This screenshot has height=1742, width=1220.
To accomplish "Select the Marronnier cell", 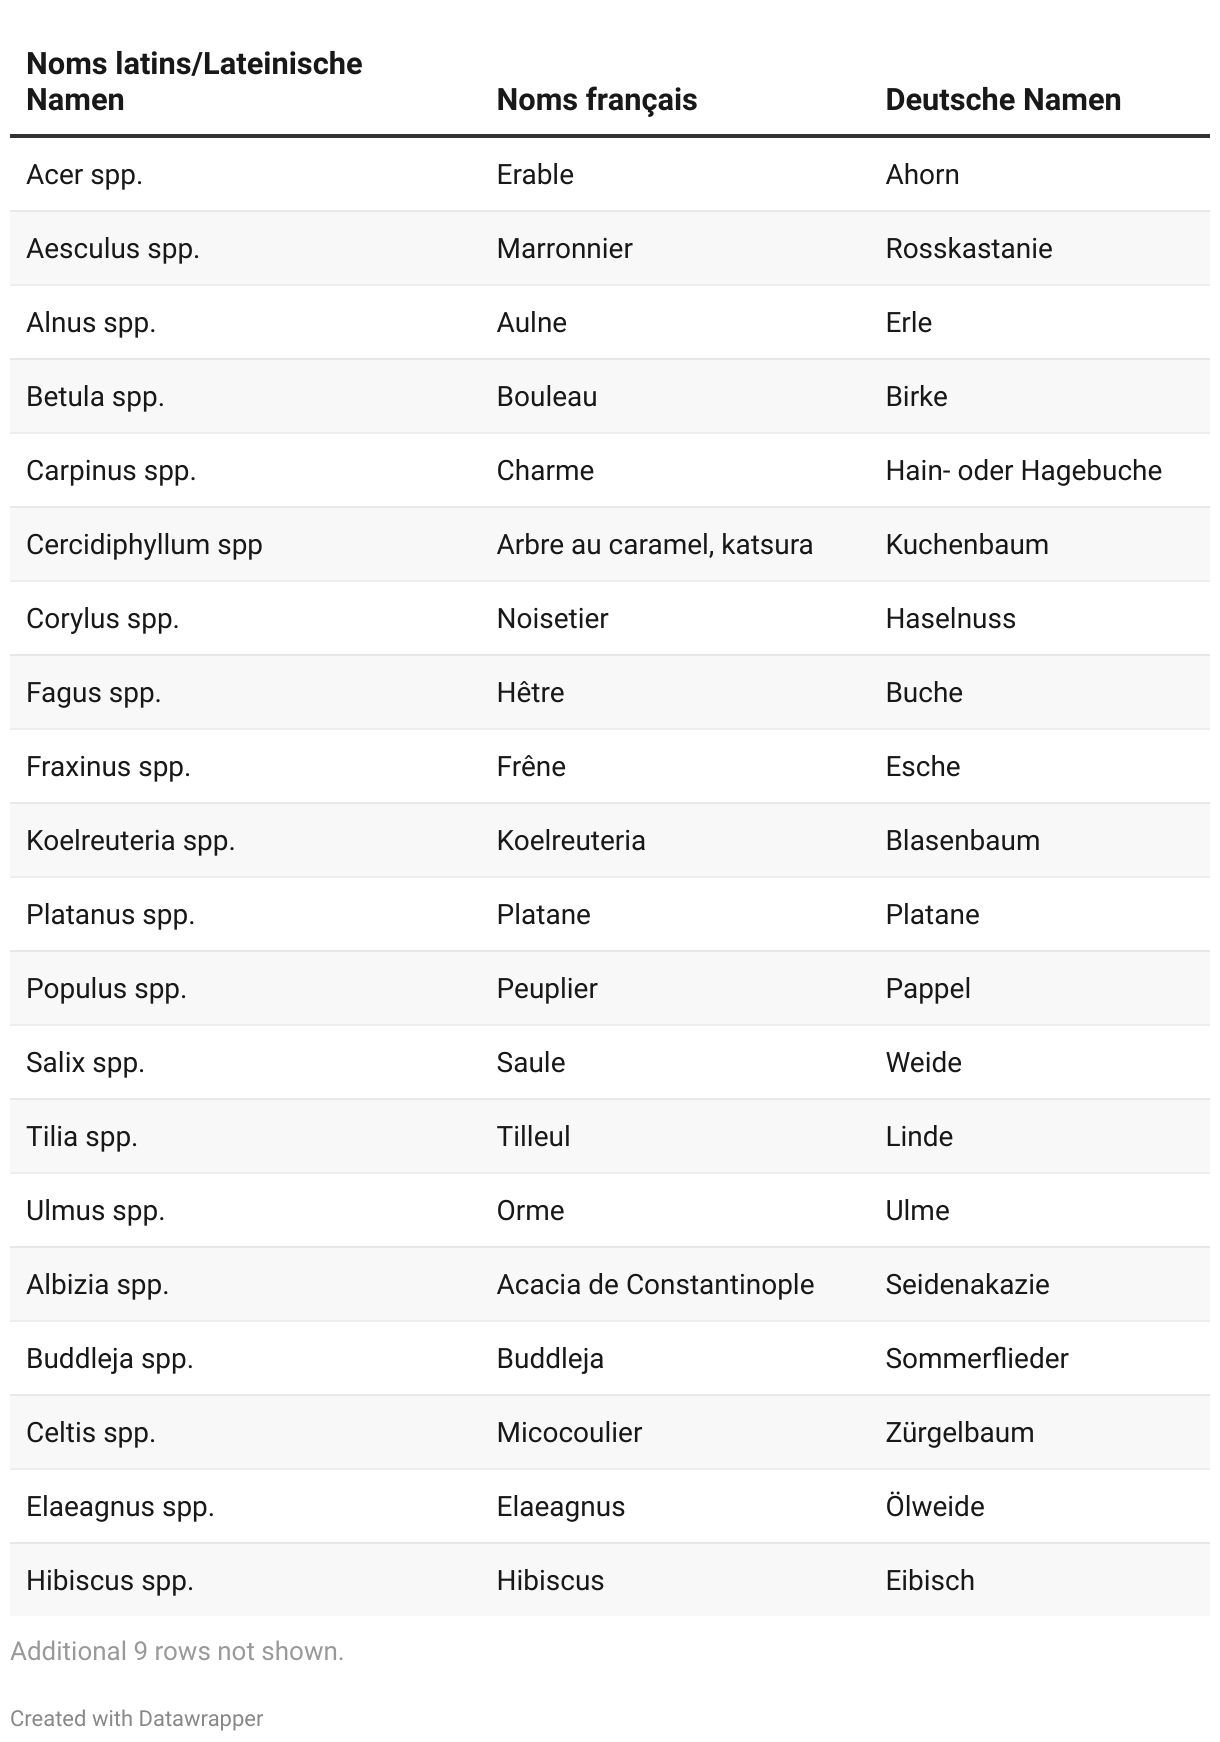I will point(565,248).
